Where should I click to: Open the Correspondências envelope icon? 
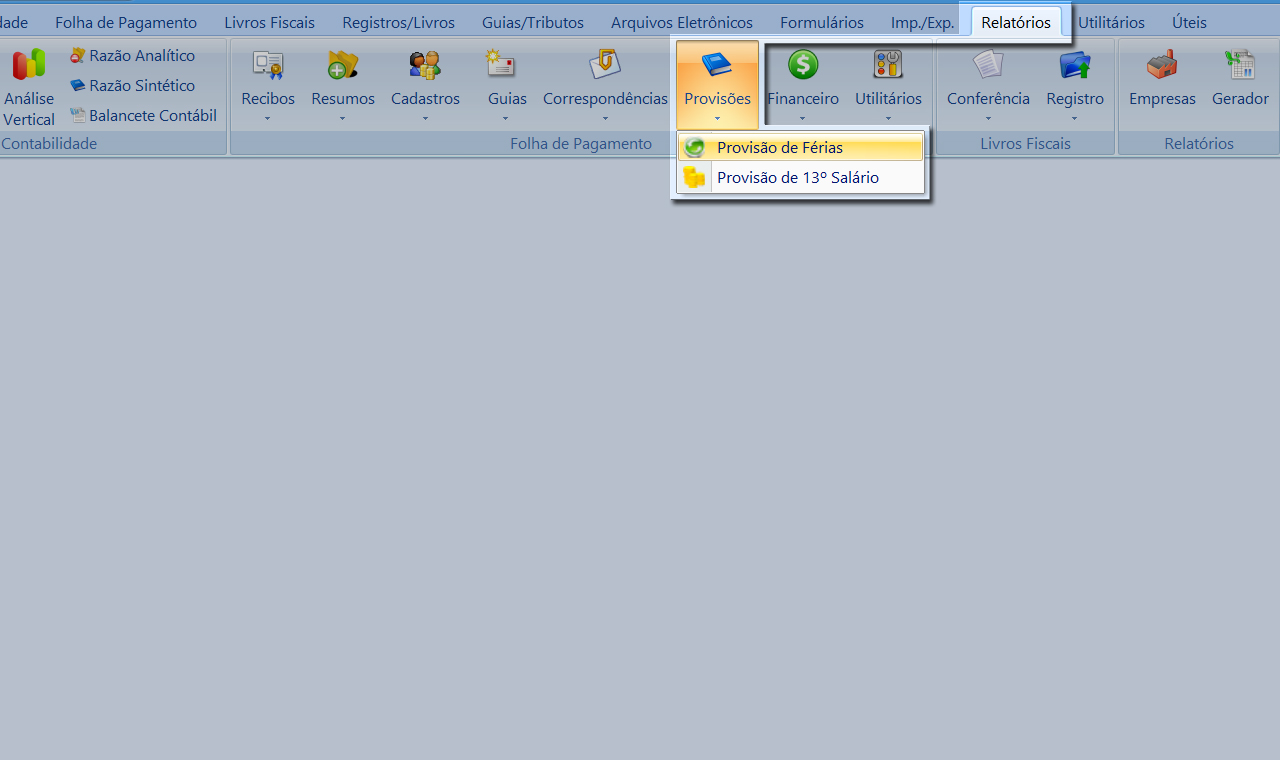click(605, 64)
